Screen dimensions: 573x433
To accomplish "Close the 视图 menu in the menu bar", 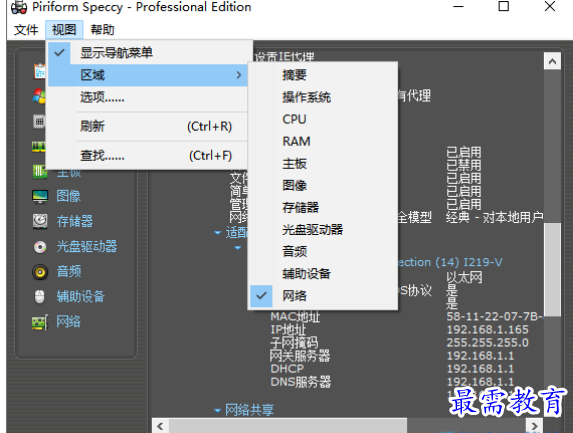I will click(x=64, y=30).
